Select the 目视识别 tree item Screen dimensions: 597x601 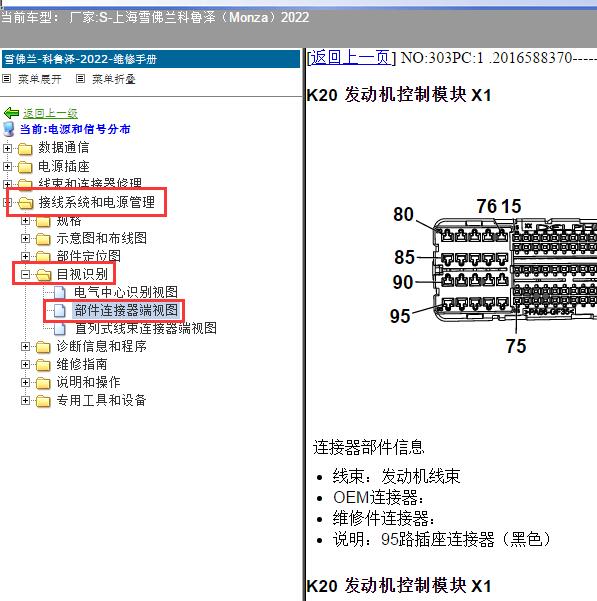pyautogui.click(x=82, y=274)
